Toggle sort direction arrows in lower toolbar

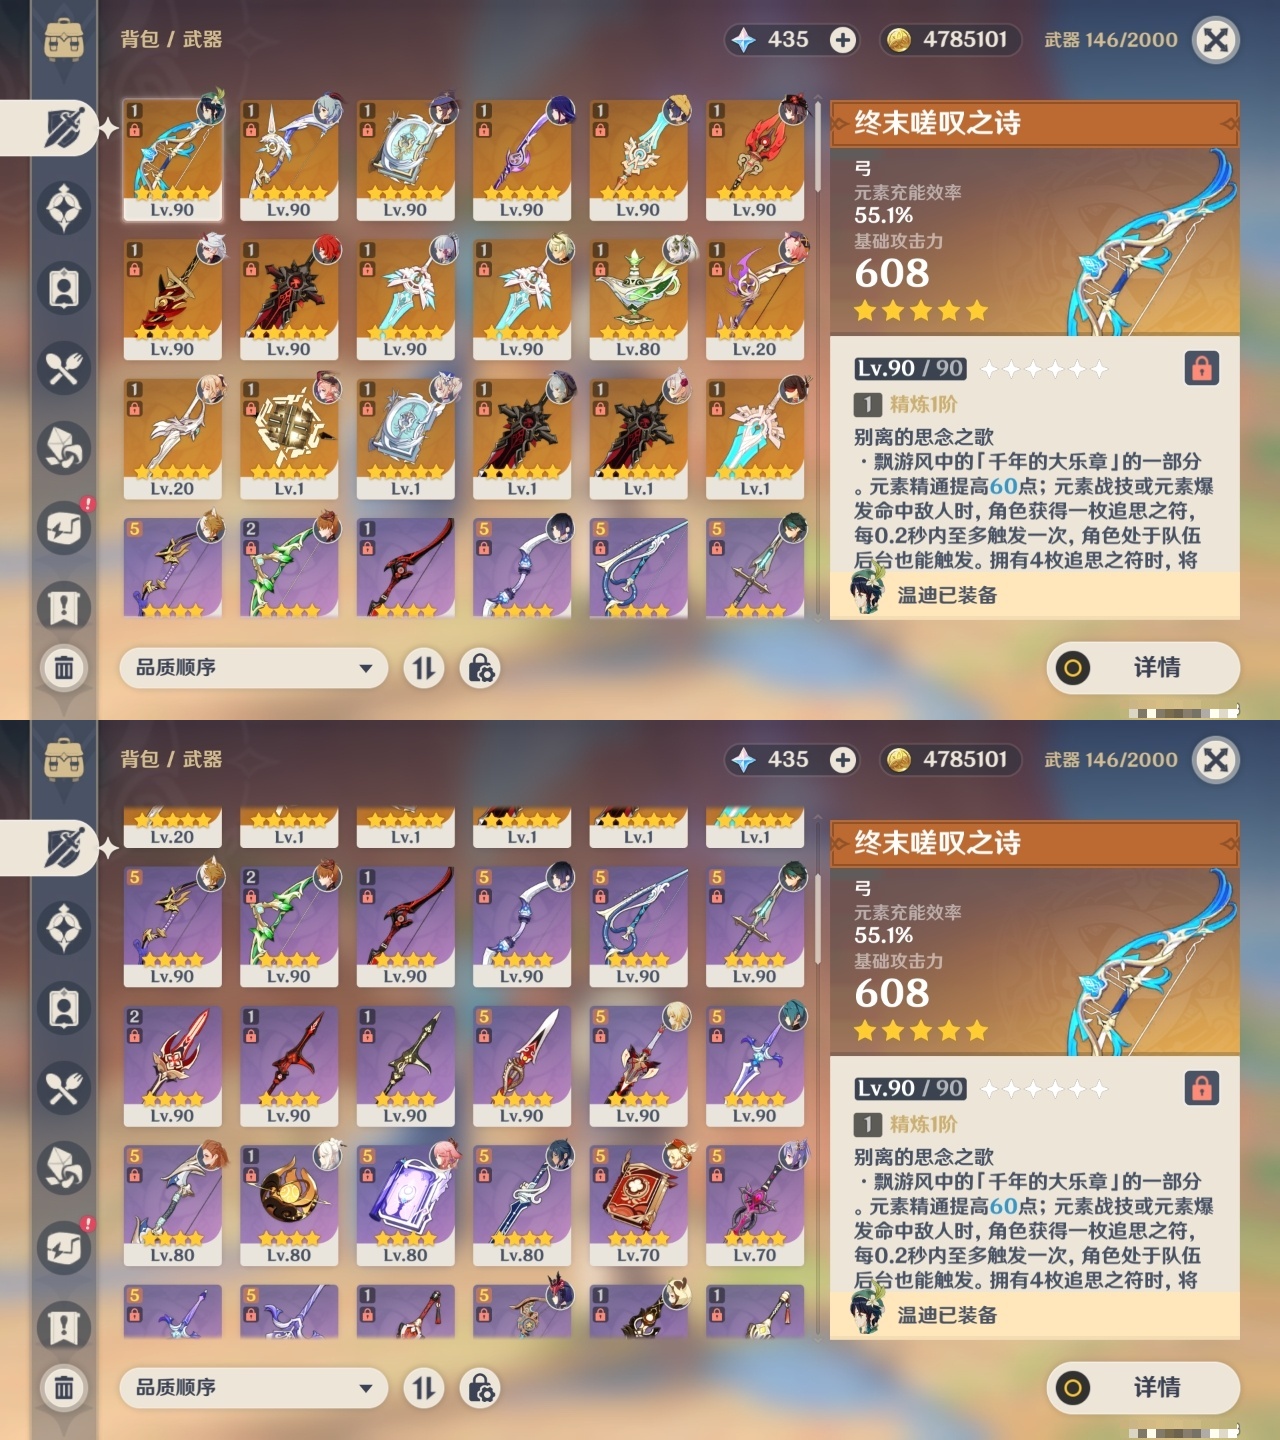point(424,1388)
